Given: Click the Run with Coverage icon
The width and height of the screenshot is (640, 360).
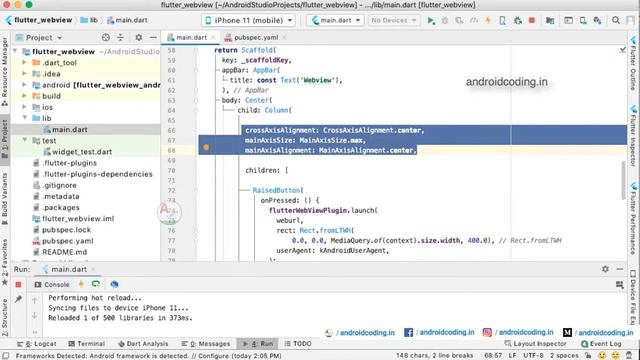Looking at the screenshot, I should tap(459, 20).
